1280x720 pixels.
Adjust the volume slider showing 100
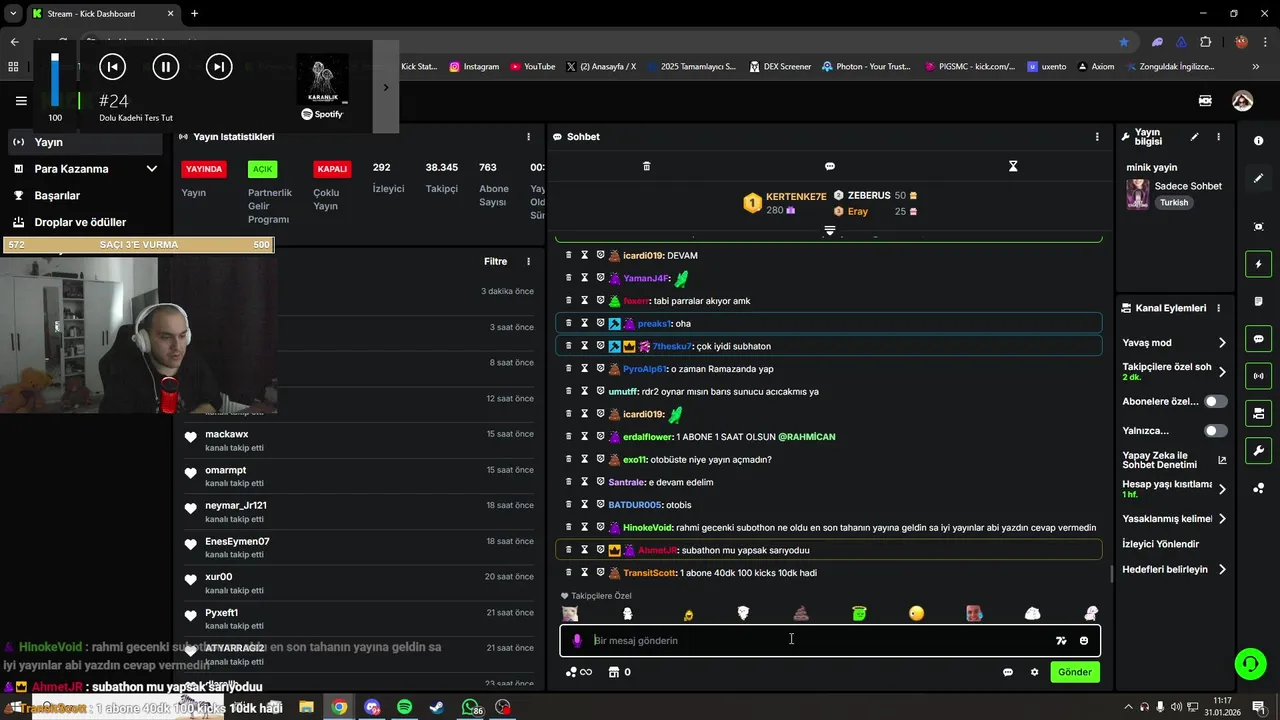click(55, 80)
